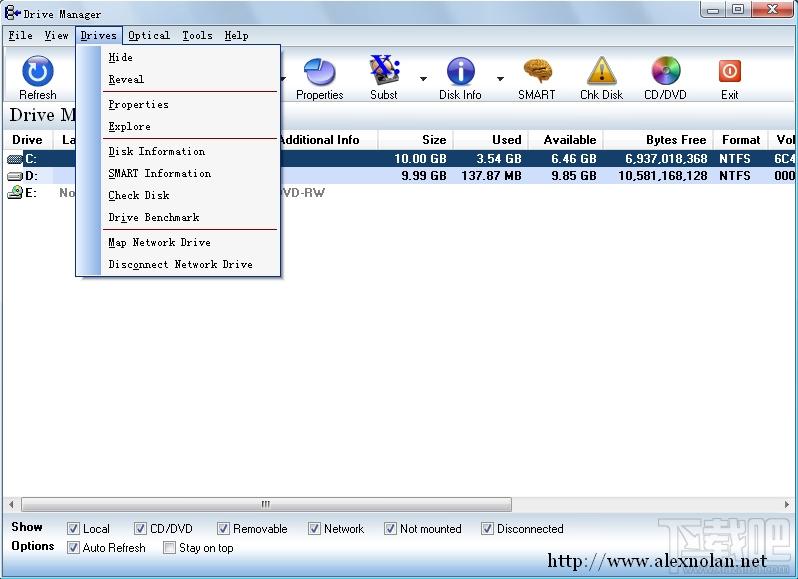798x579 pixels.
Task: Click the horizontal scrollbar thumb
Action: 266,504
